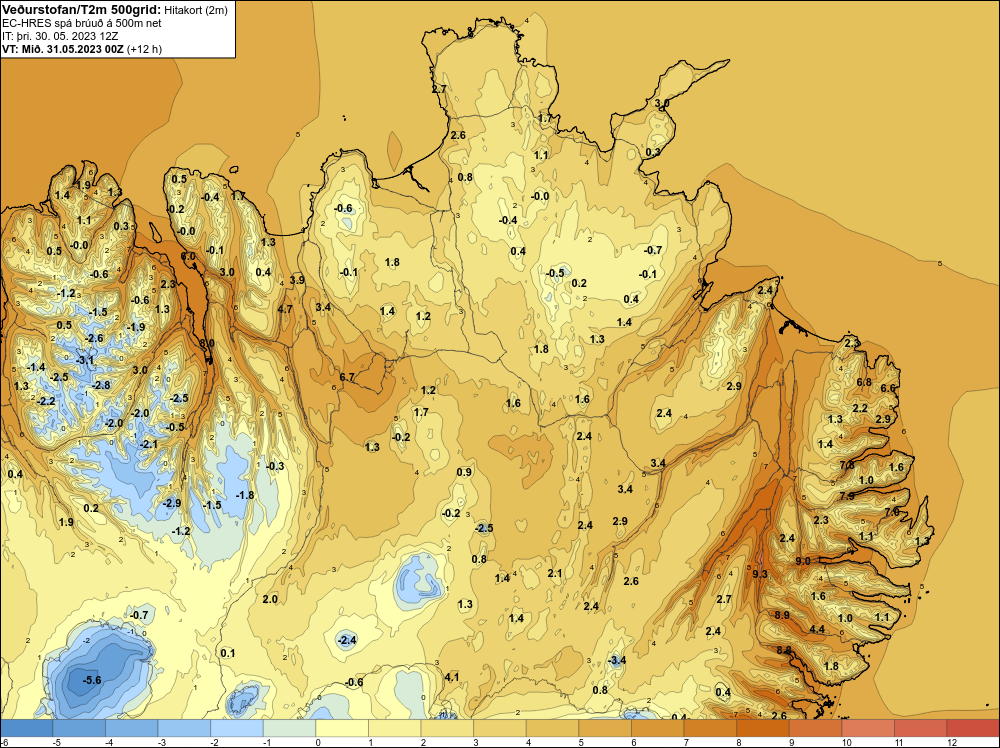Click the temperature value '9.3'
Image resolution: width=1000 pixels, height=748 pixels.
[x=760, y=574]
